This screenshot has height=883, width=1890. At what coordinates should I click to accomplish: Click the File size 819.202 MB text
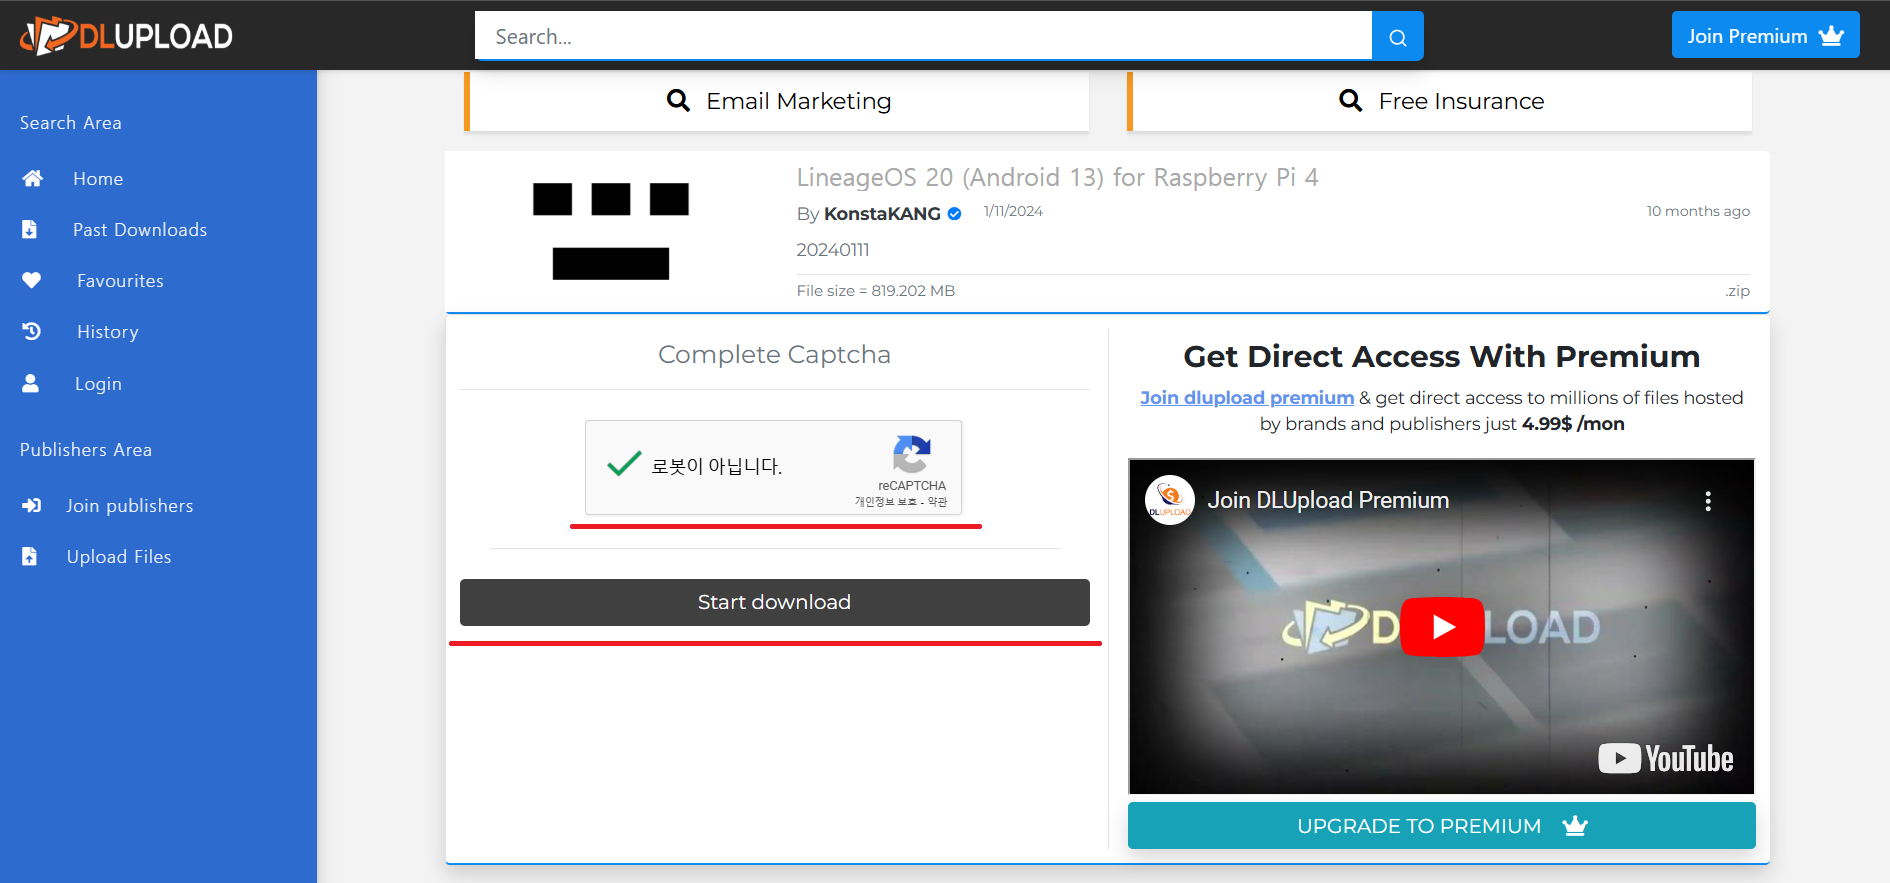(x=876, y=291)
